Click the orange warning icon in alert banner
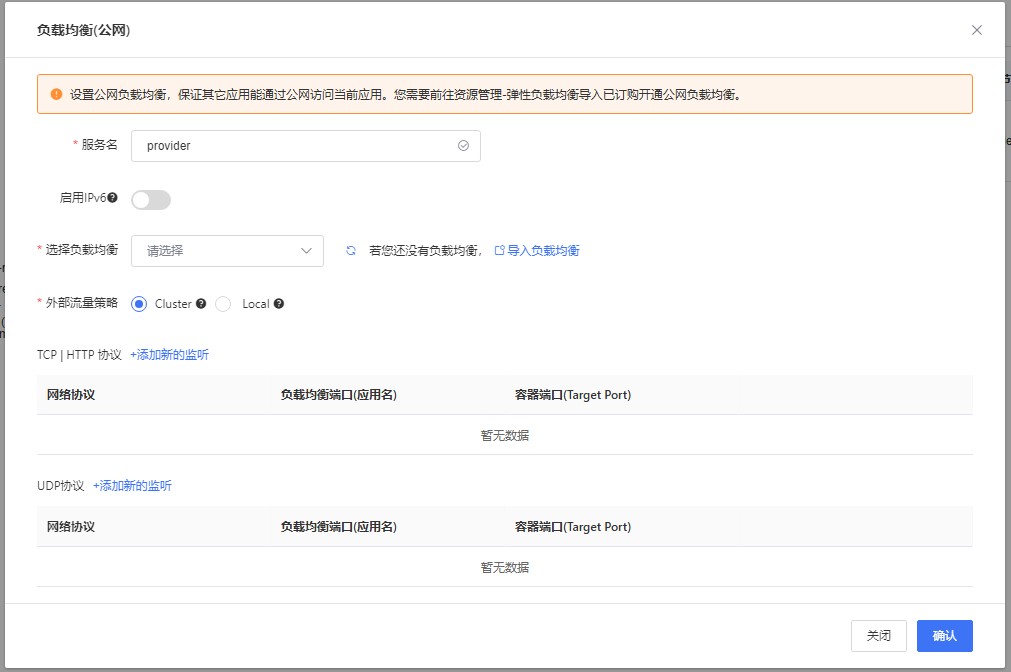Viewport: 1011px width, 672px height. click(x=56, y=94)
